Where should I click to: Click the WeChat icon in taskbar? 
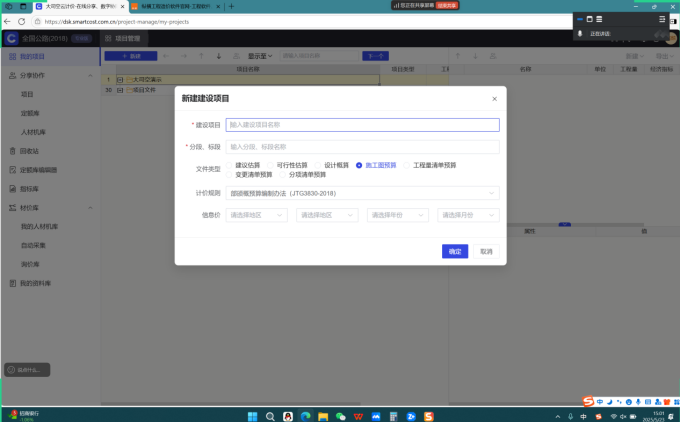pos(340,415)
